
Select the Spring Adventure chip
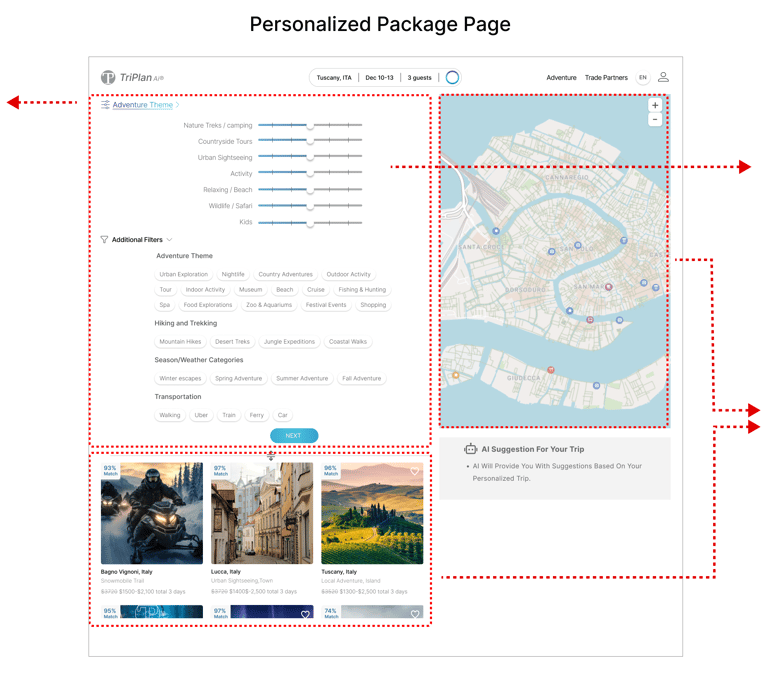click(239, 378)
